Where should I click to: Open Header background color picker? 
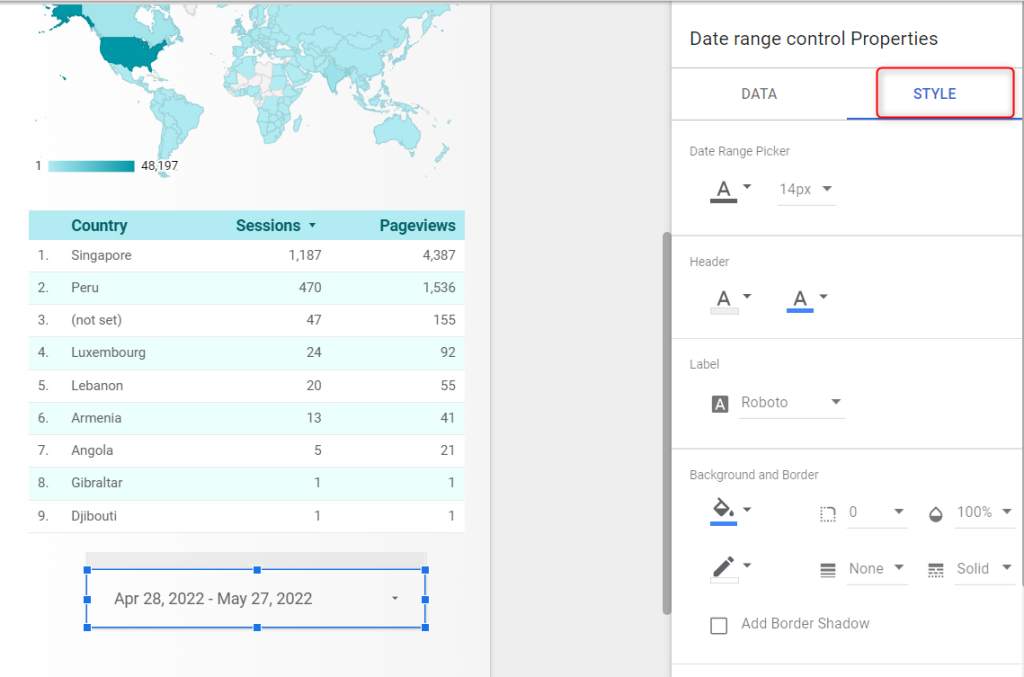tap(730, 300)
